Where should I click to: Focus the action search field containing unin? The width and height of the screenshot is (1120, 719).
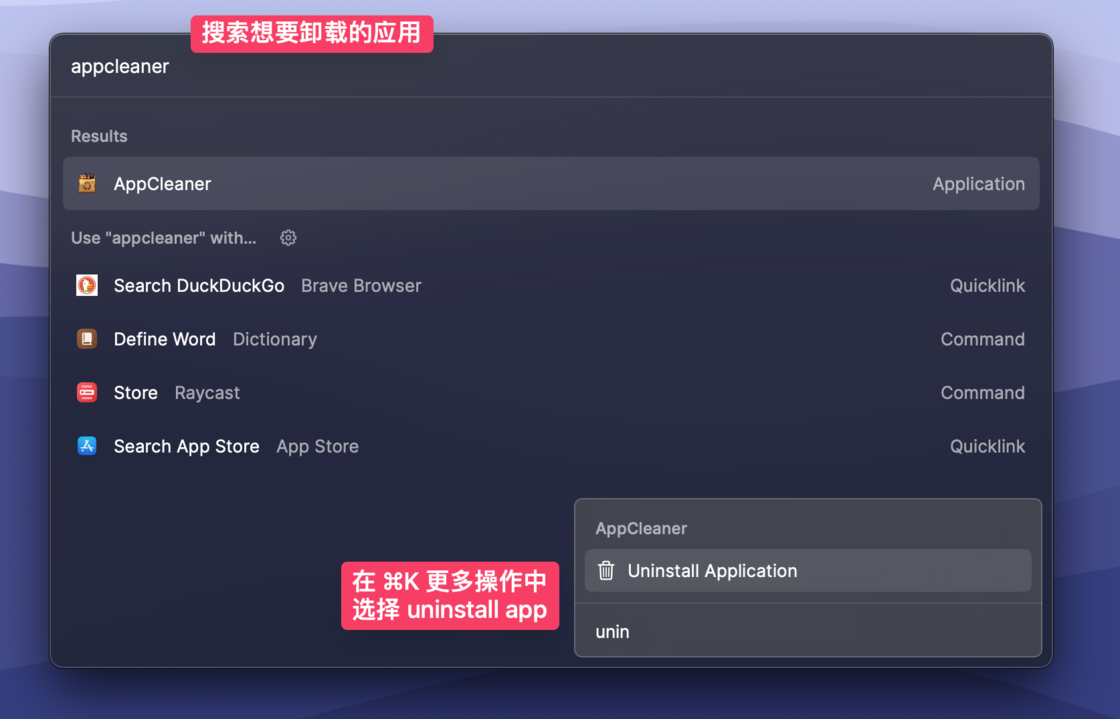click(x=808, y=631)
